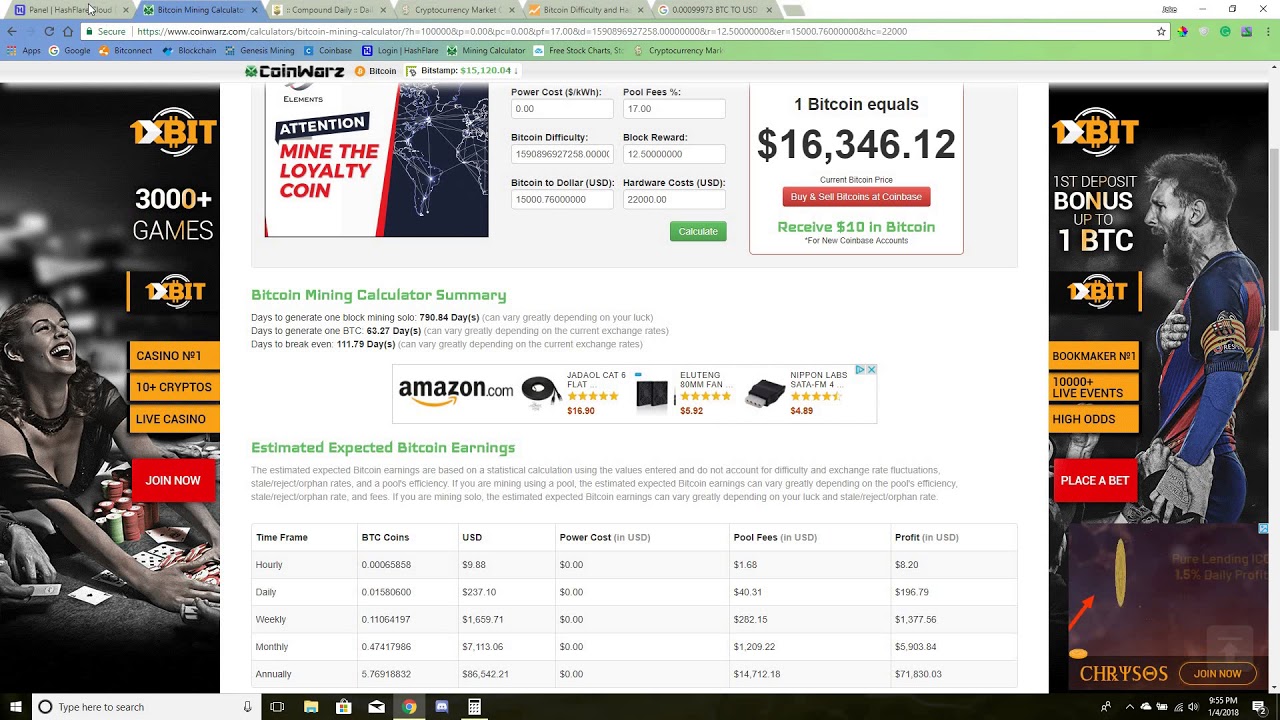Screen dimensions: 1280x720
Task: Open Task View on taskbar
Action: point(277,707)
